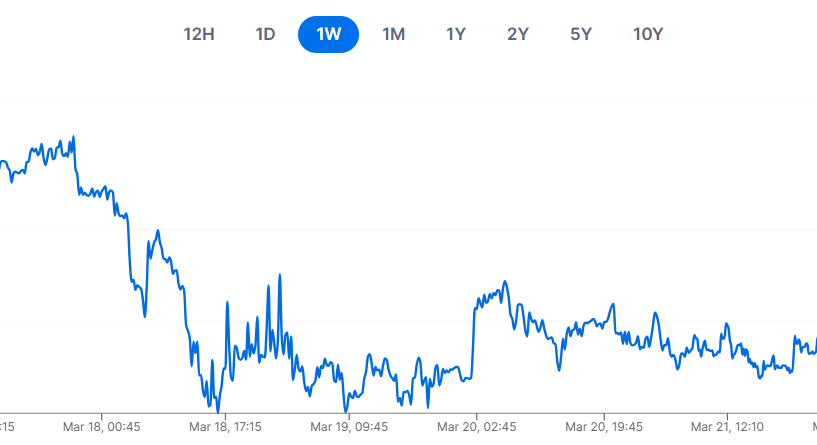Open the 1Y chart view
This screenshot has width=817, height=445.
click(x=456, y=34)
